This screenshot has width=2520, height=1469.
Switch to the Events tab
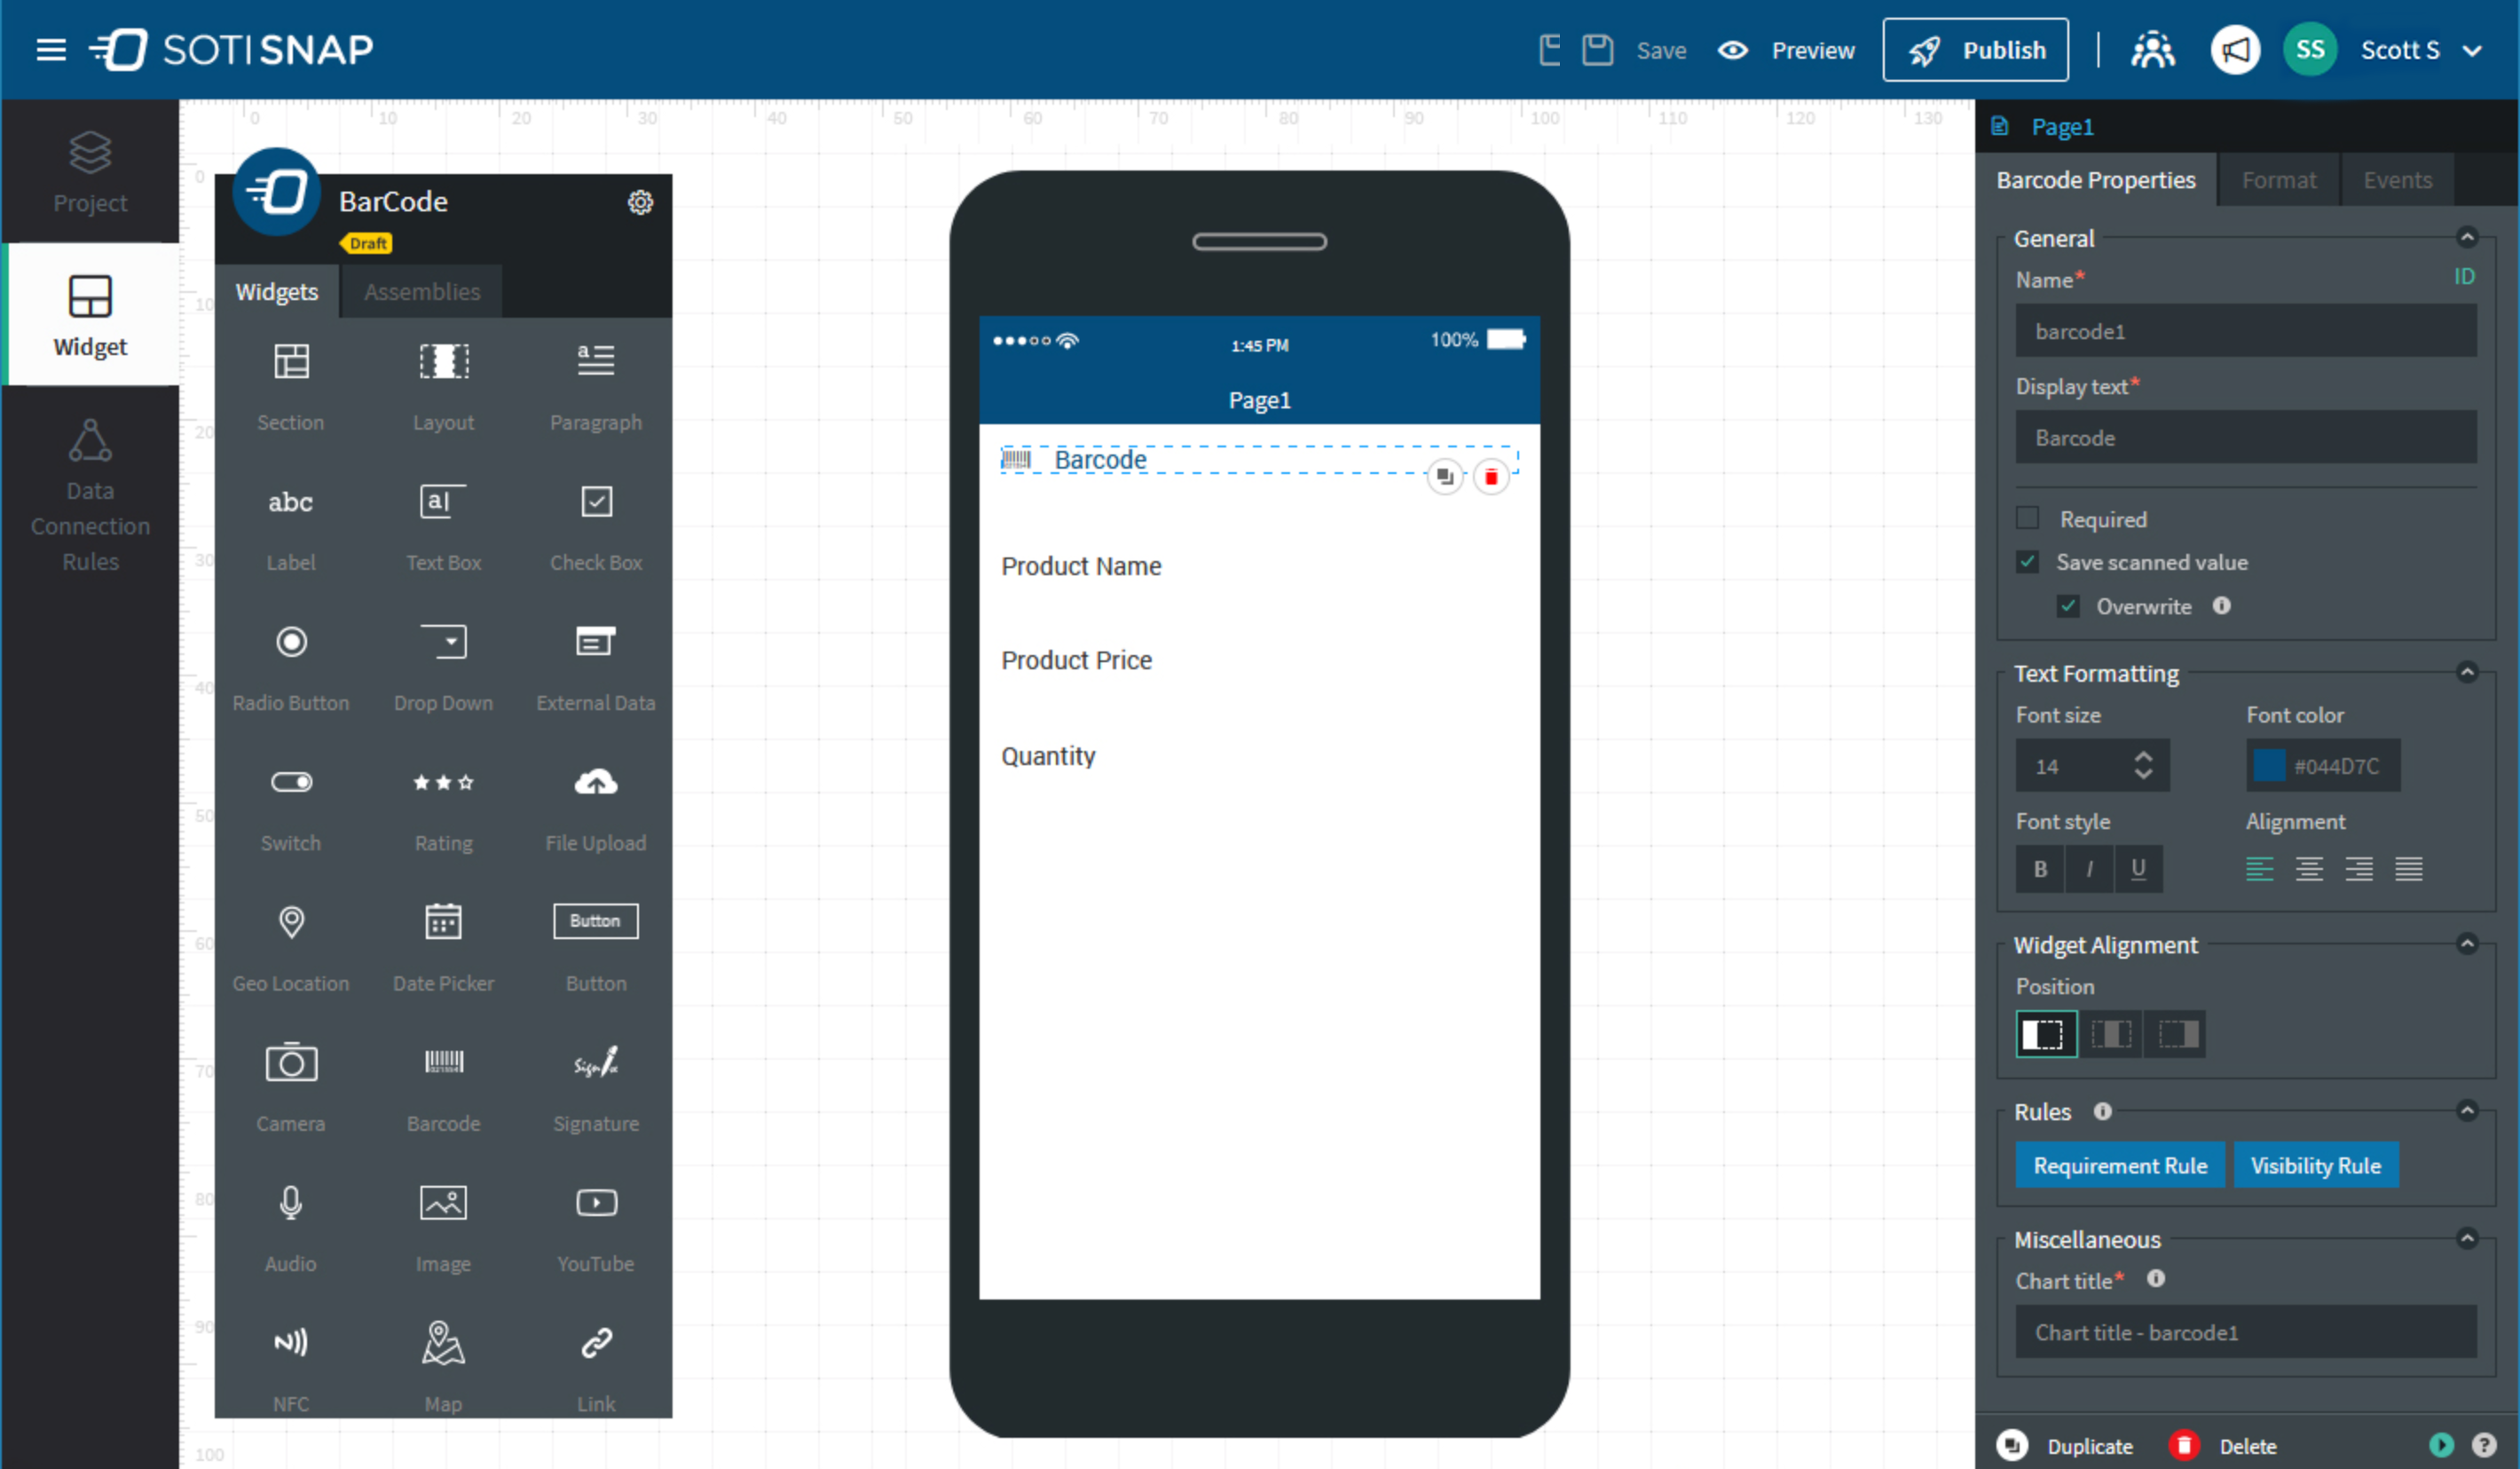click(2397, 180)
